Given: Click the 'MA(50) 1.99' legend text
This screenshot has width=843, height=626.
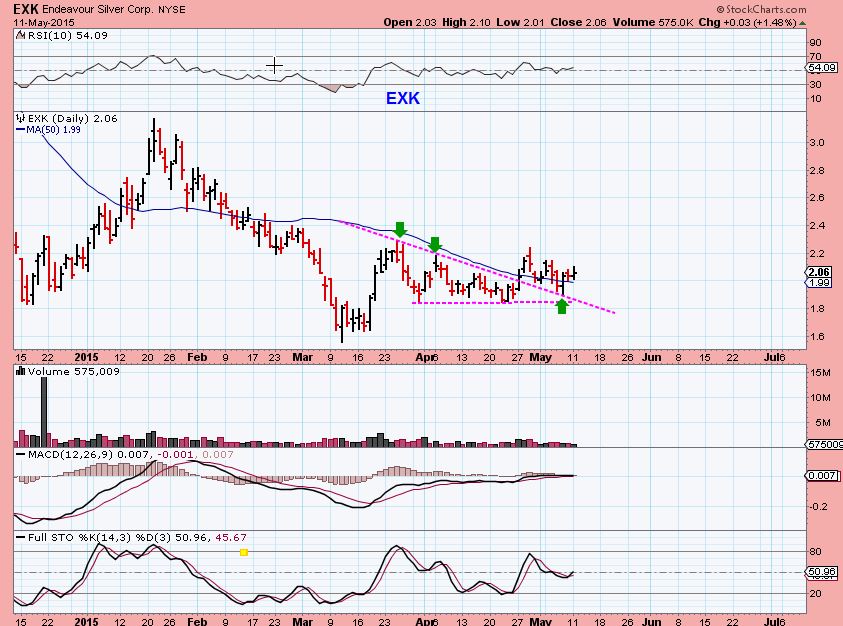Looking at the screenshot, I should click(53, 130).
